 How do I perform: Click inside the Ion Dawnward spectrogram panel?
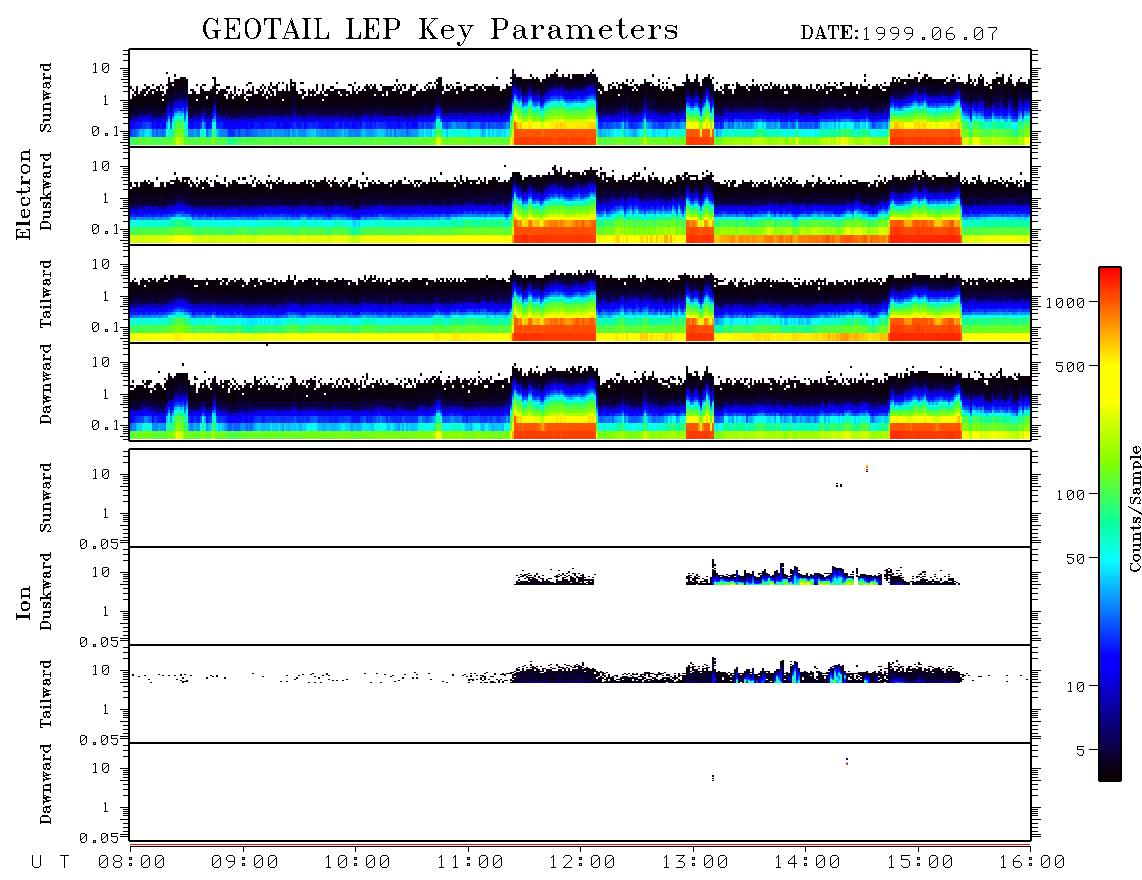point(580,792)
